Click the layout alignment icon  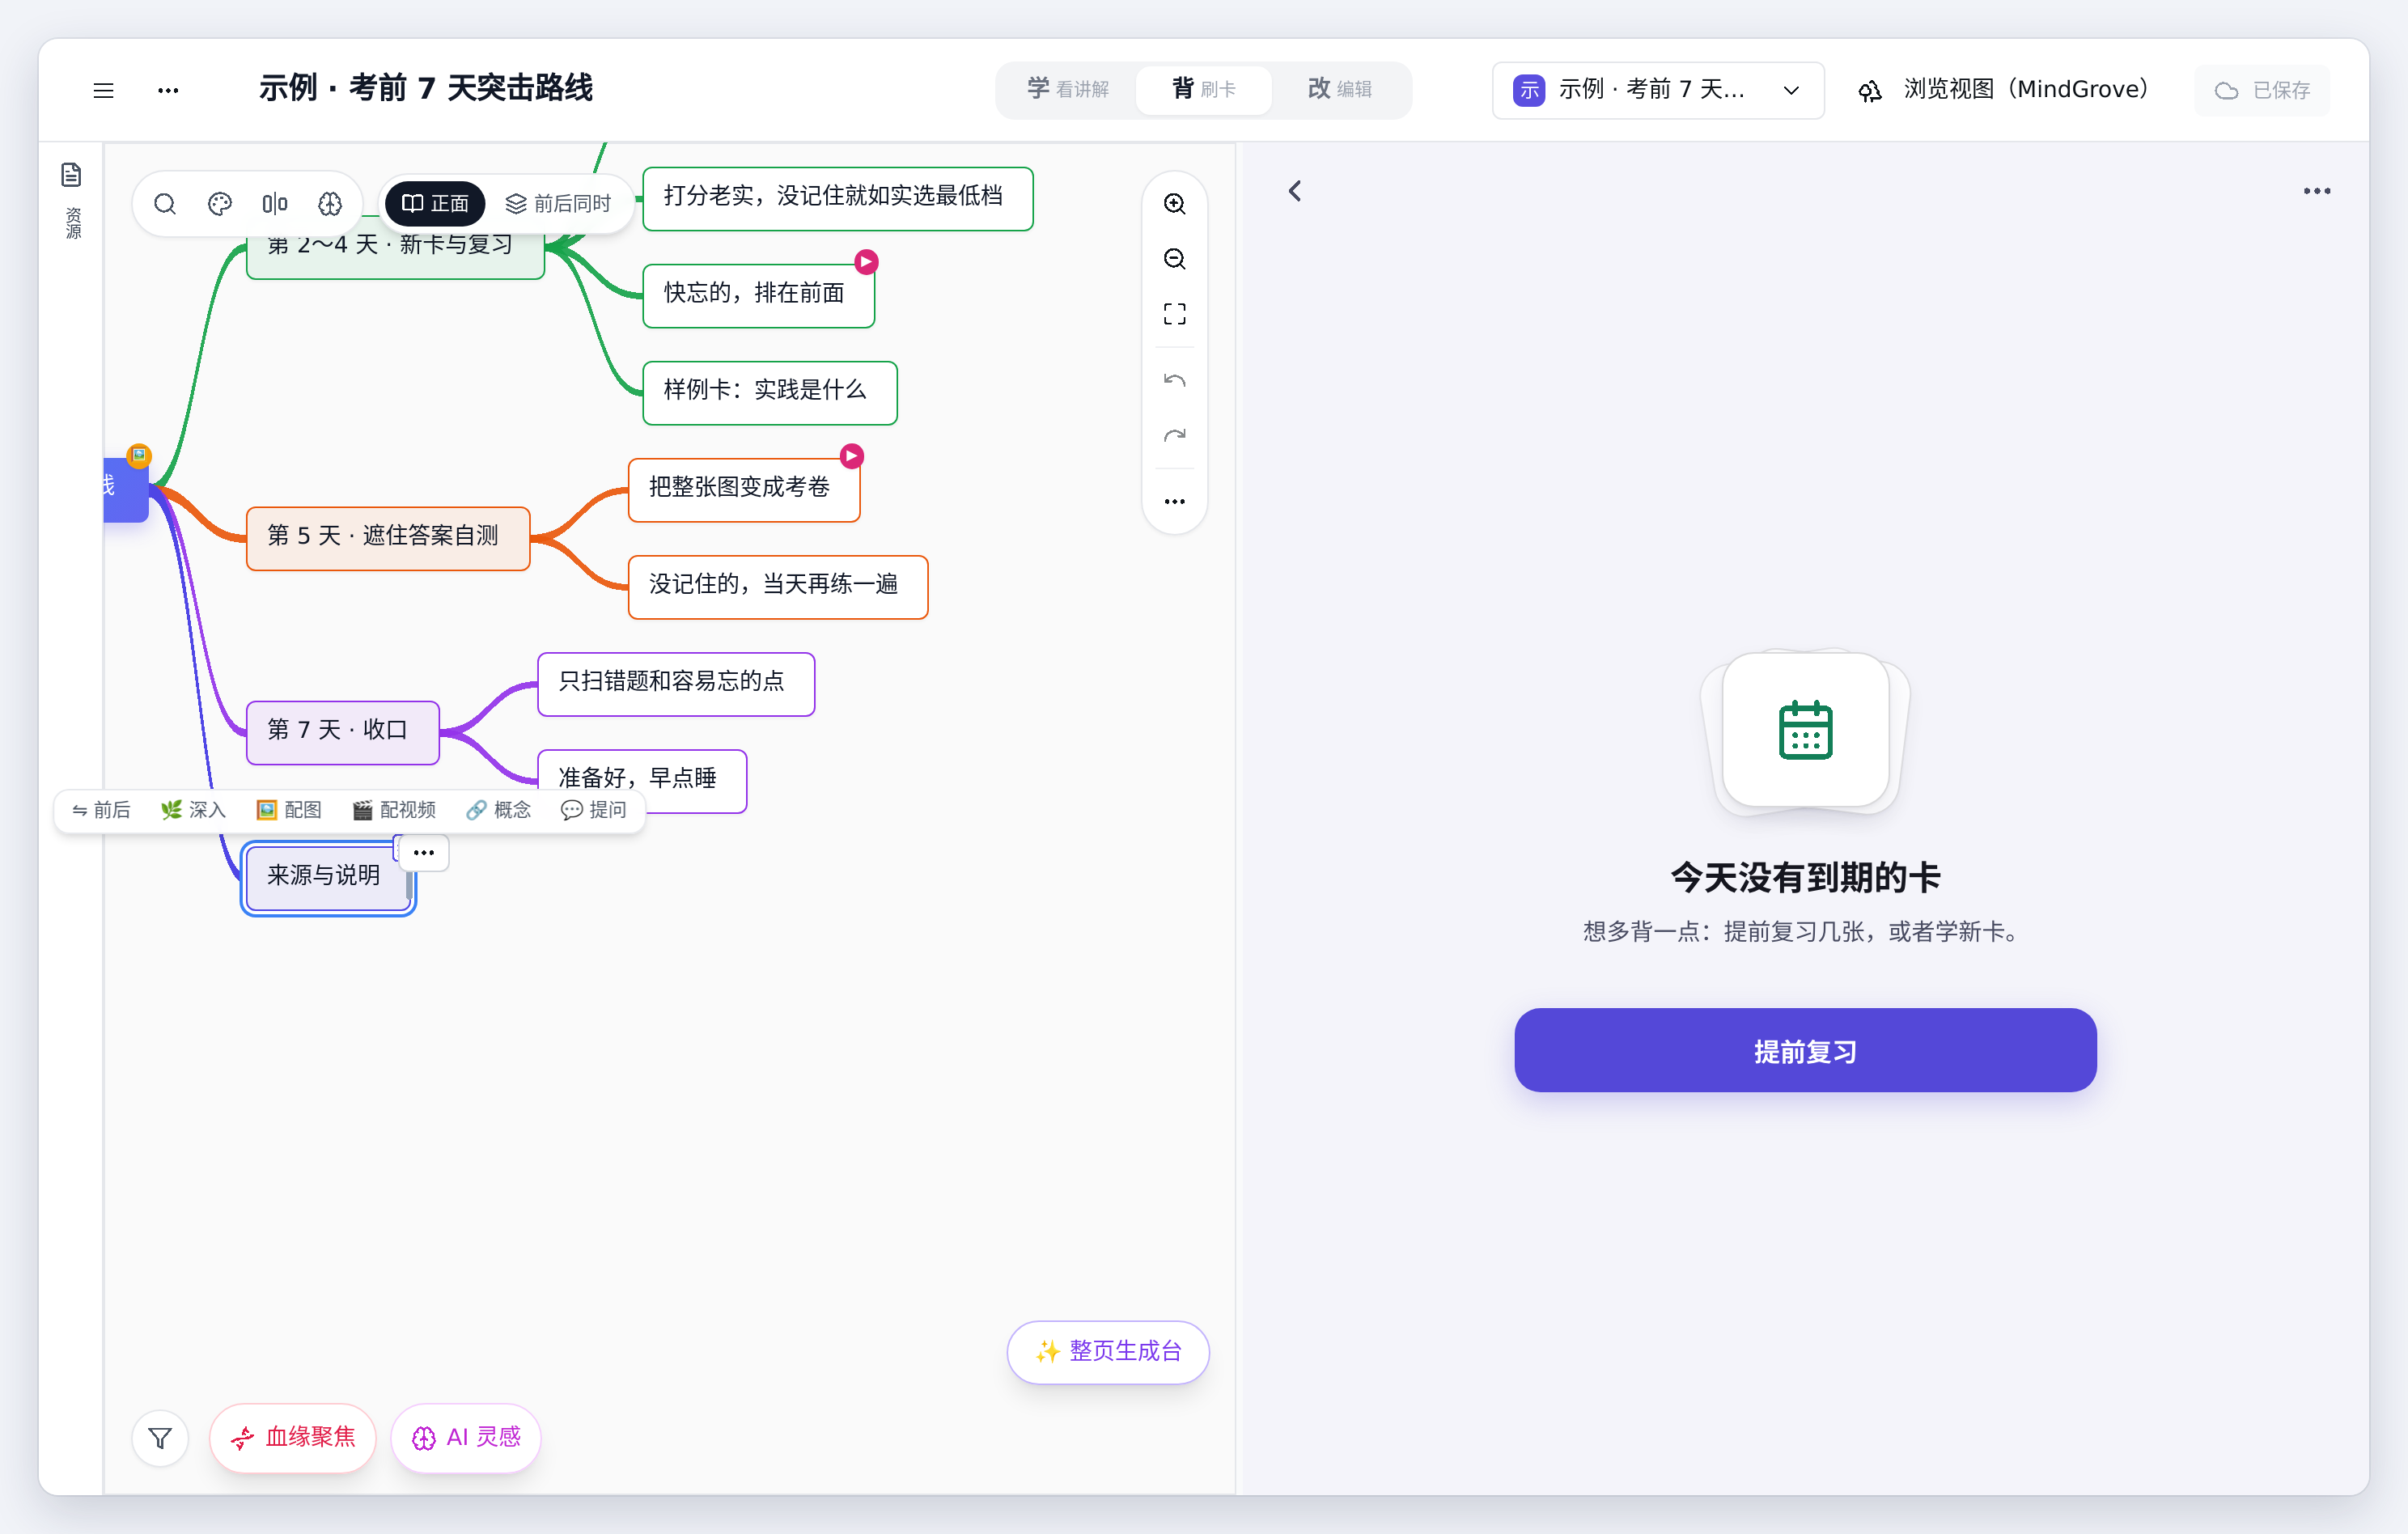pos(275,204)
